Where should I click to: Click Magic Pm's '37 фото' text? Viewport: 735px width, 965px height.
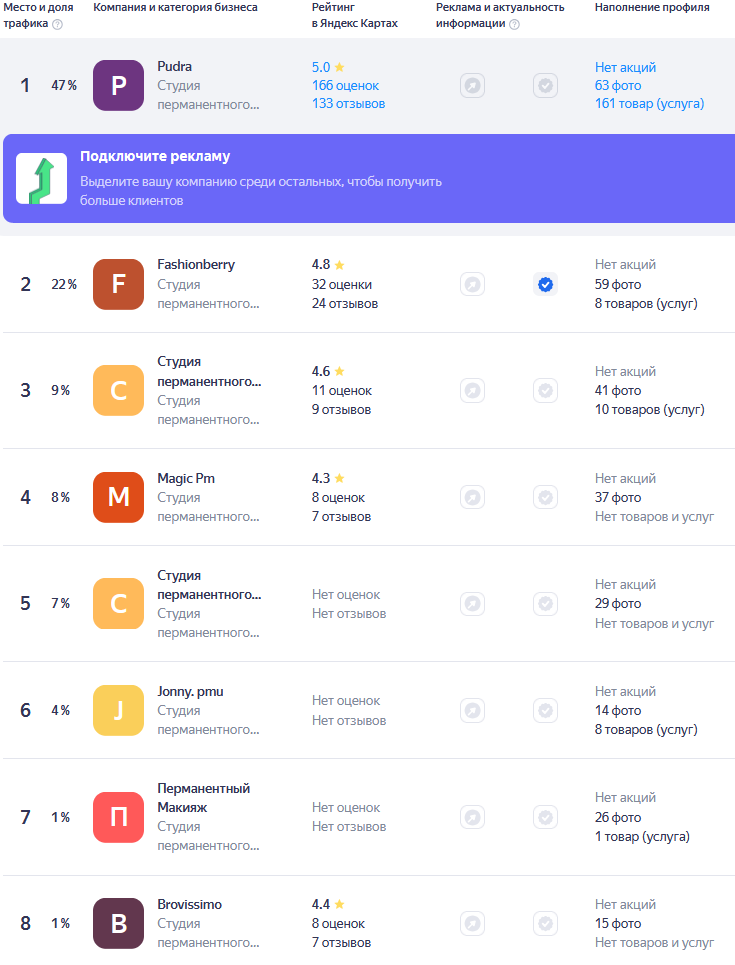click(618, 497)
